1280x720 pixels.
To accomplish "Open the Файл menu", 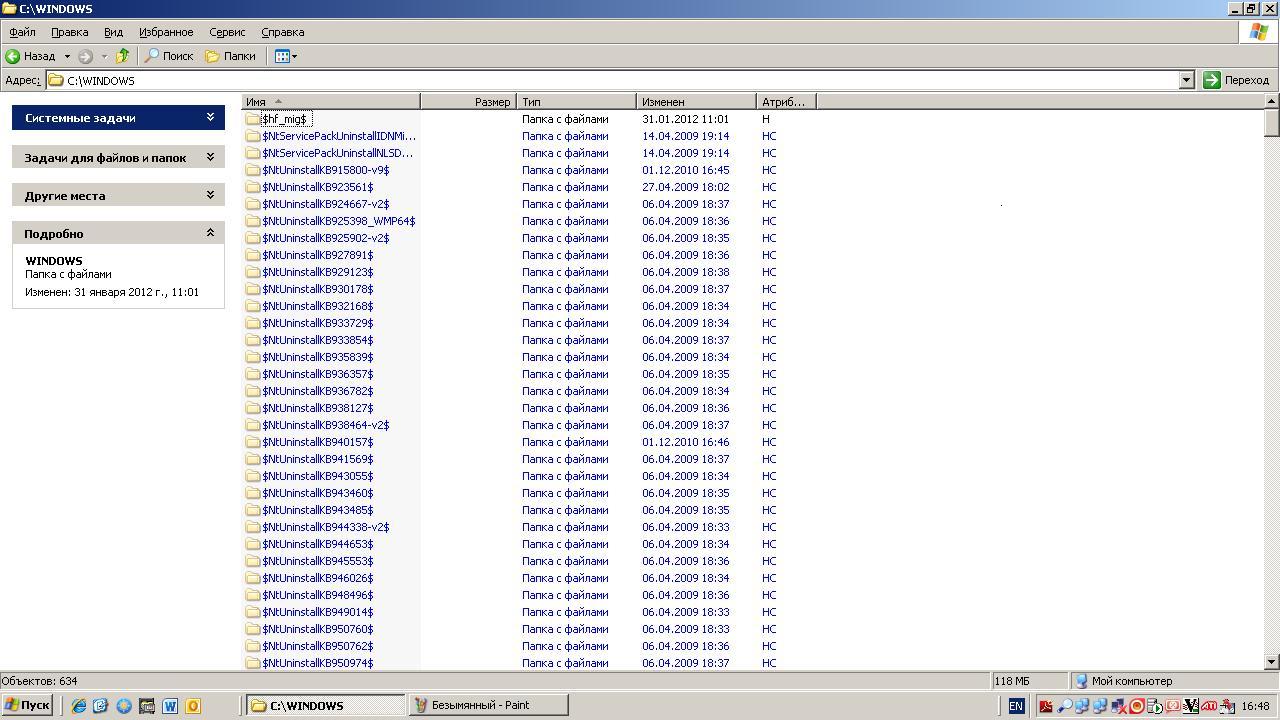I will (x=22, y=32).
